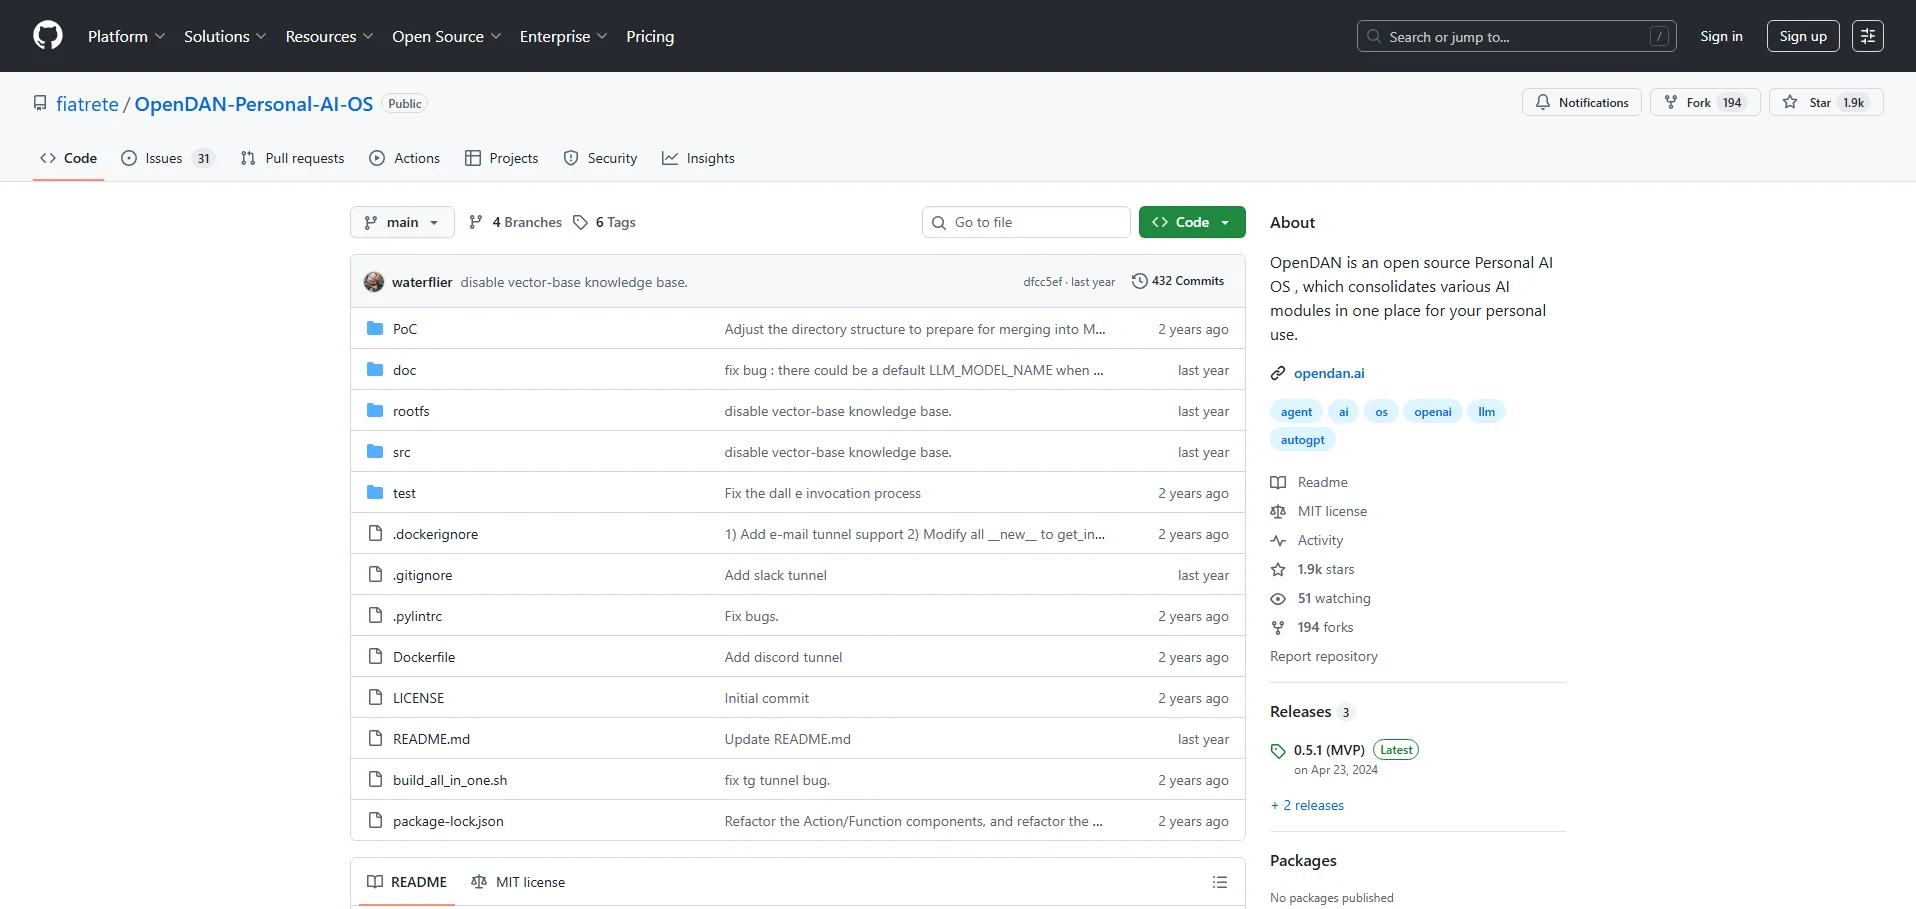
Task: Open the 432 Commits history
Action: click(x=1178, y=281)
